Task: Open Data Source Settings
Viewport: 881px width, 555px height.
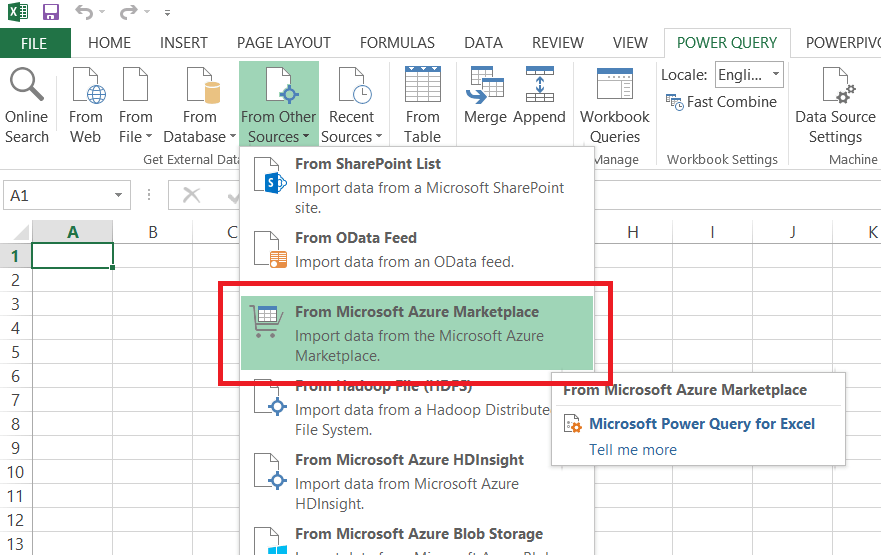Action: 835,105
